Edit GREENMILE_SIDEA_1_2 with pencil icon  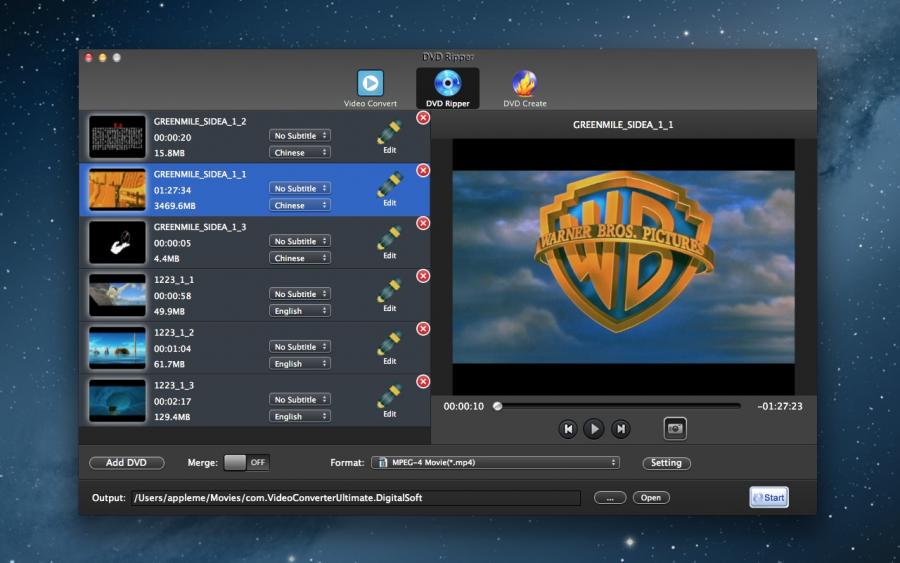tap(389, 137)
